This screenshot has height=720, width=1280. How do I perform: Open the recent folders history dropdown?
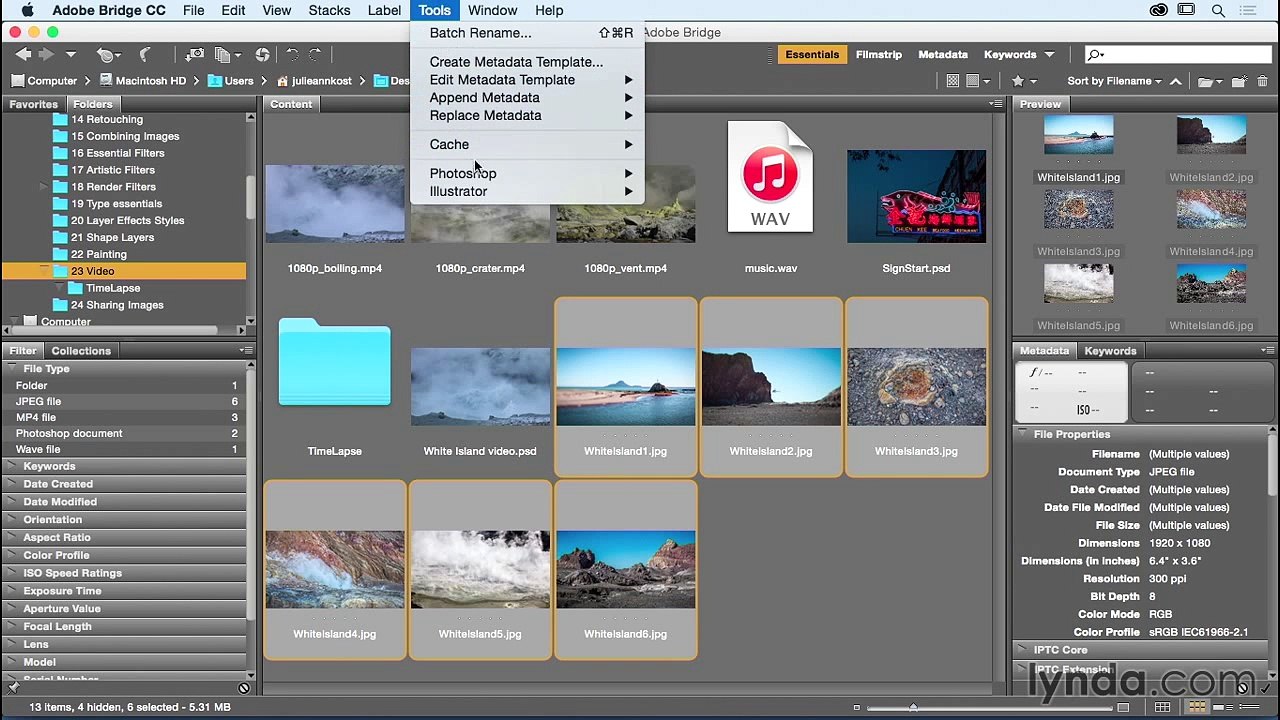click(x=71, y=55)
